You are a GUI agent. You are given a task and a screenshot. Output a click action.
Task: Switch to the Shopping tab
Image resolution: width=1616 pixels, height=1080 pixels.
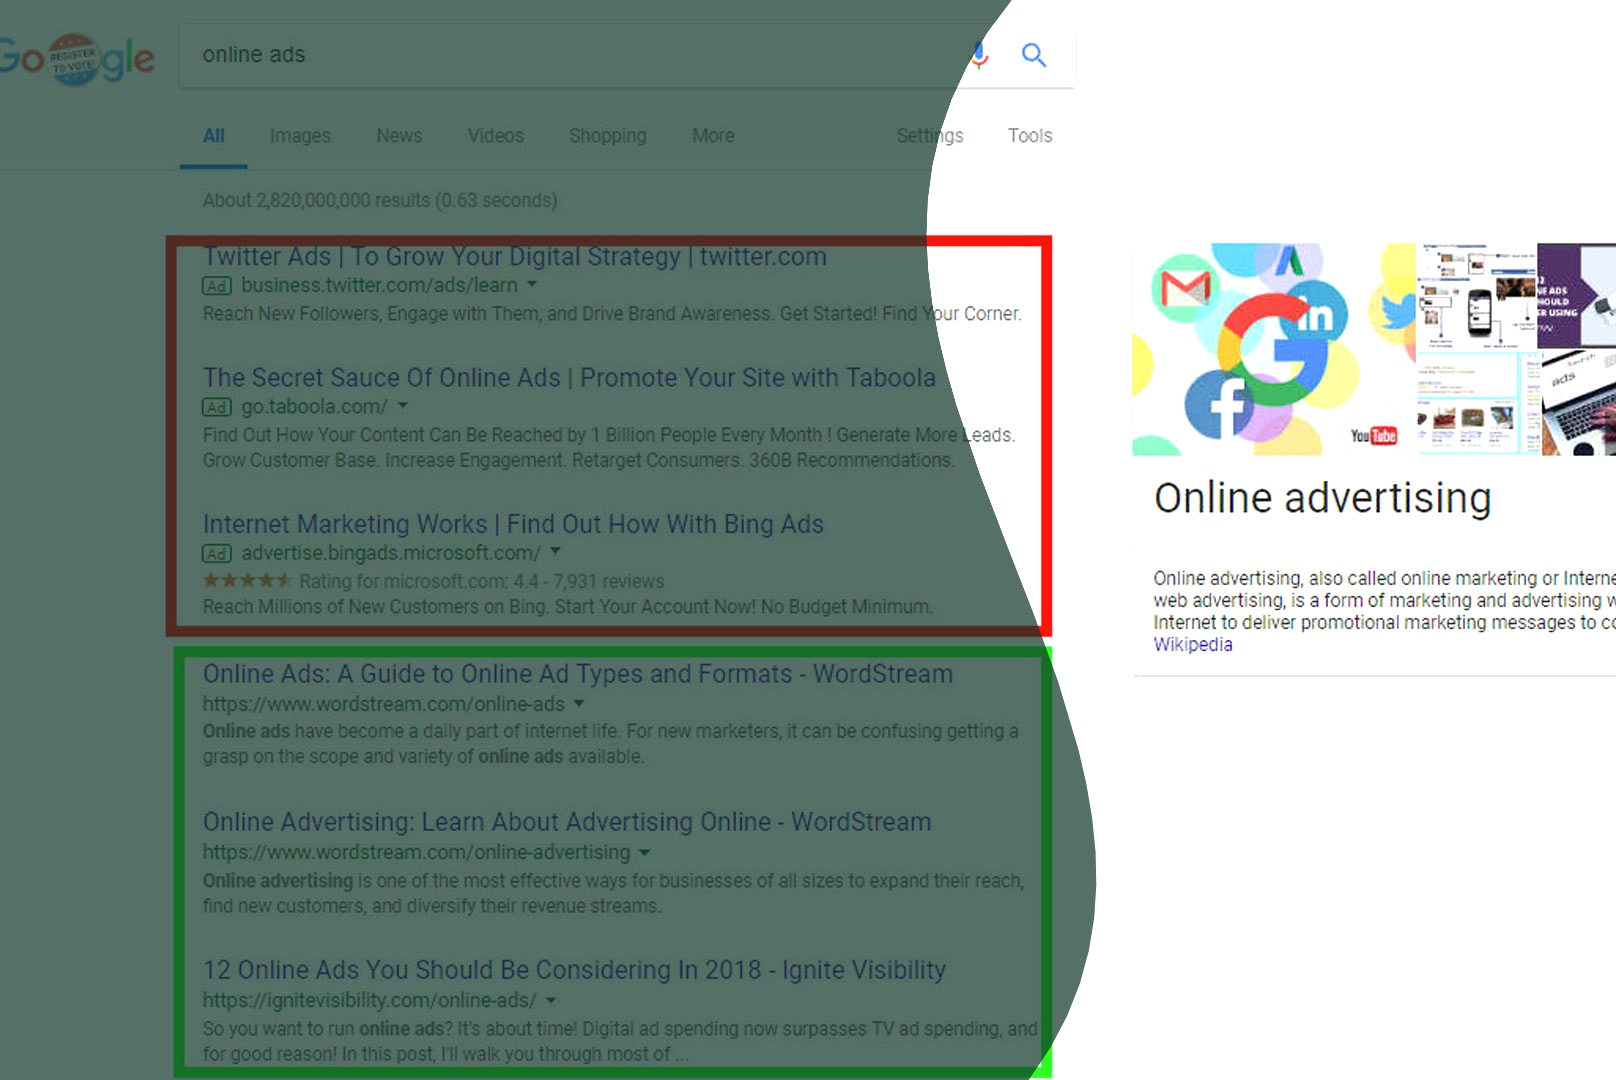(x=608, y=136)
